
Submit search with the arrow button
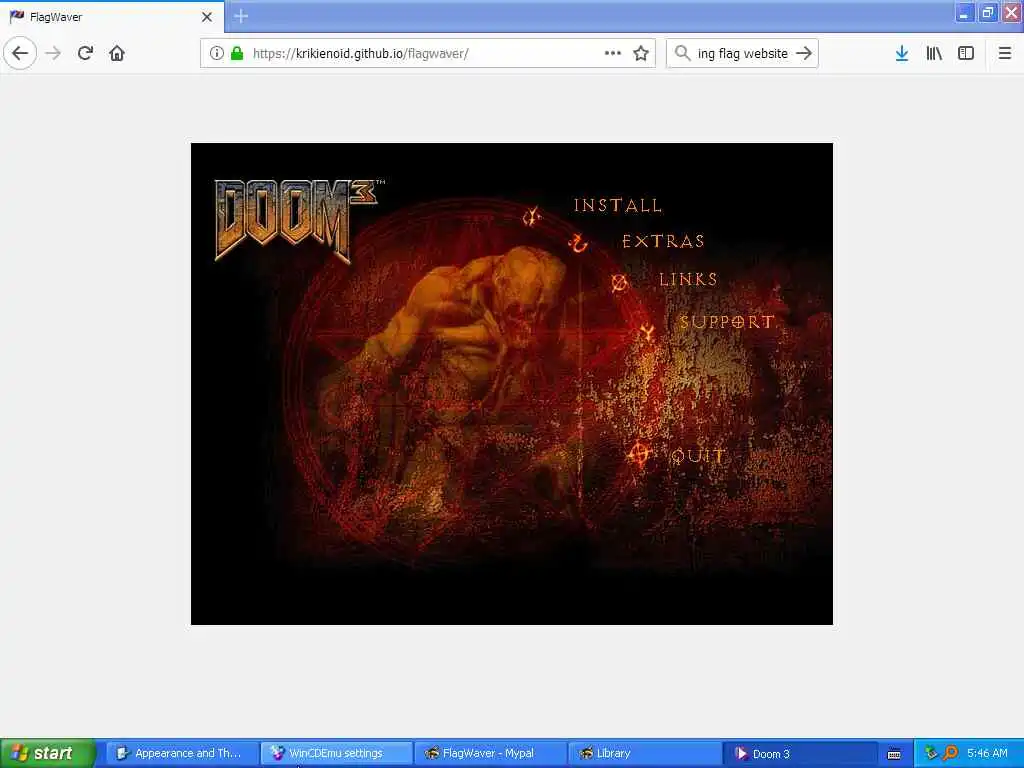(804, 53)
